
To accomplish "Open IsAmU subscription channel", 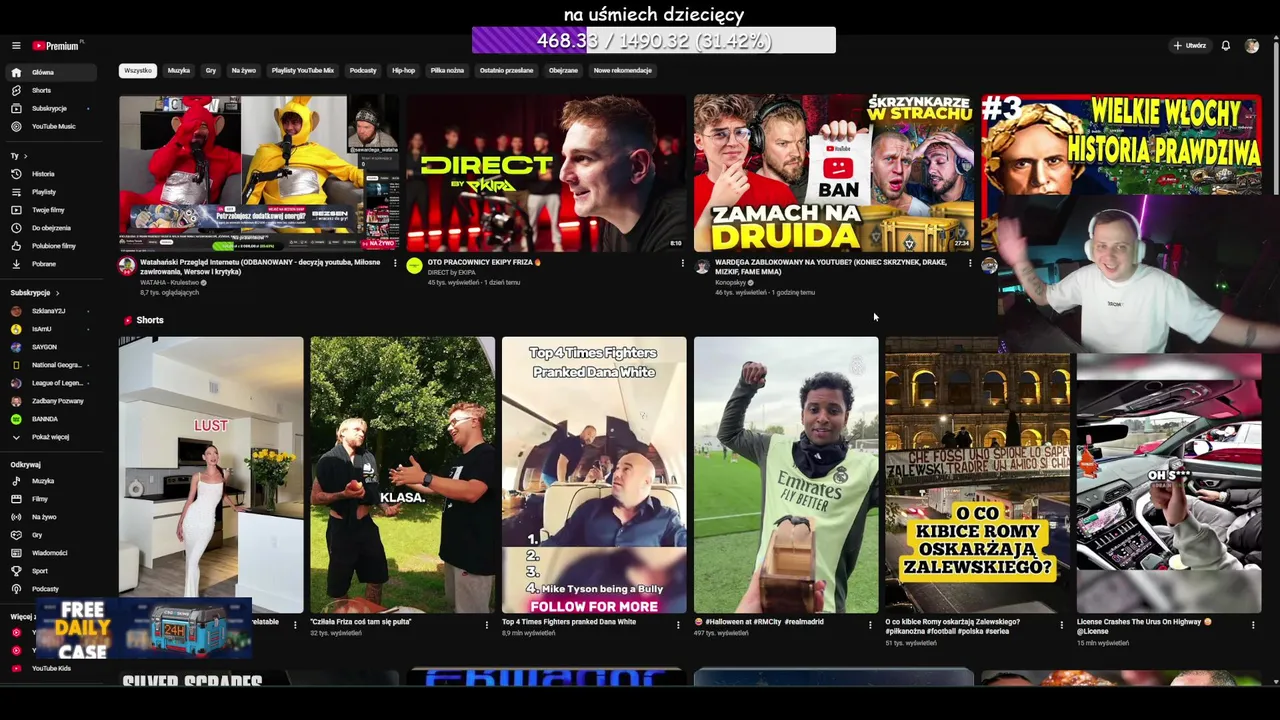I will [x=50, y=329].
